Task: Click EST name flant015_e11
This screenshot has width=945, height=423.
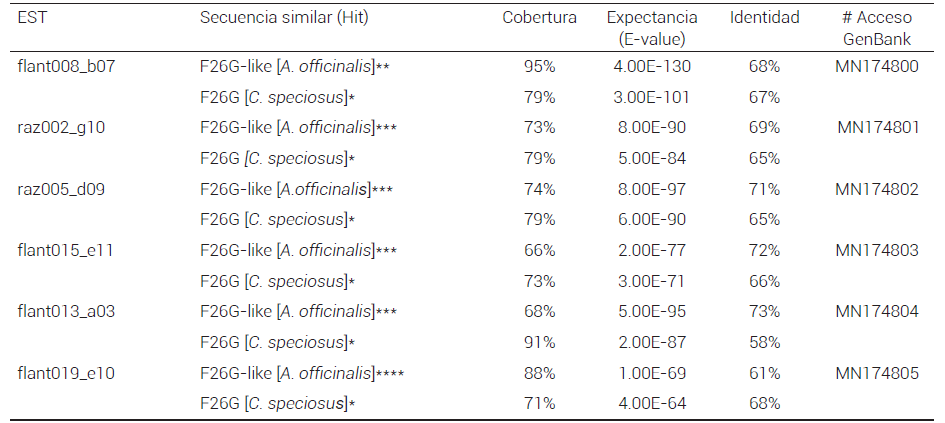Action: 66,250
